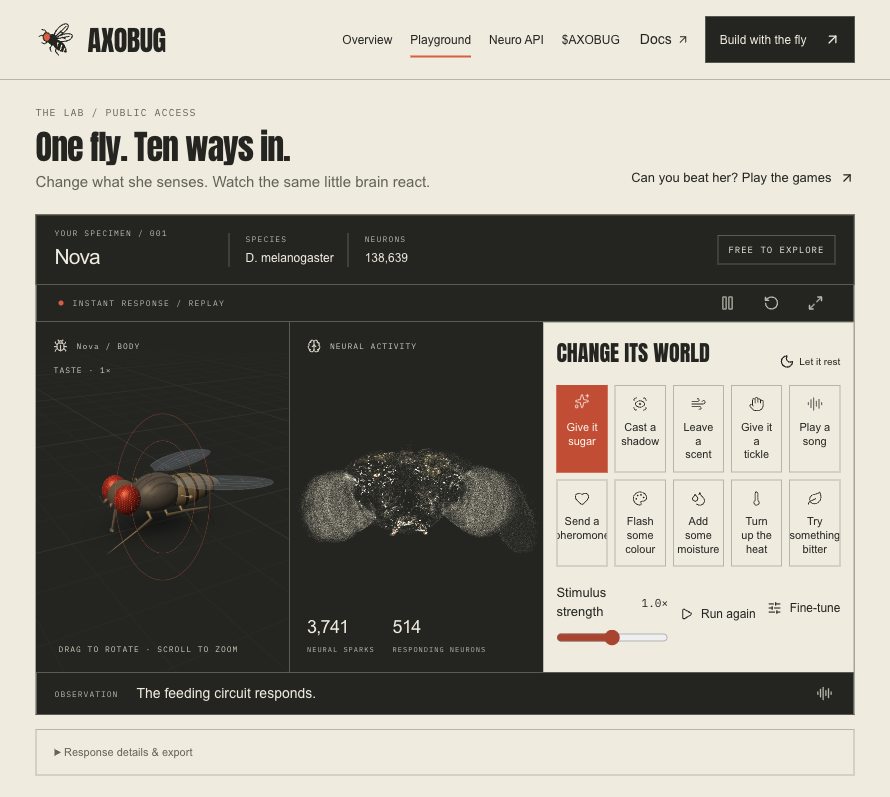Click the neurons count 138,639
Screen dimensions: 890x797
(x=386, y=258)
